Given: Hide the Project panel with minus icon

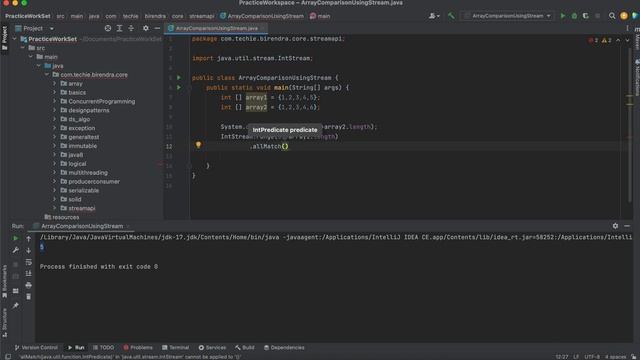Looking at the screenshot, I should coord(157,28).
